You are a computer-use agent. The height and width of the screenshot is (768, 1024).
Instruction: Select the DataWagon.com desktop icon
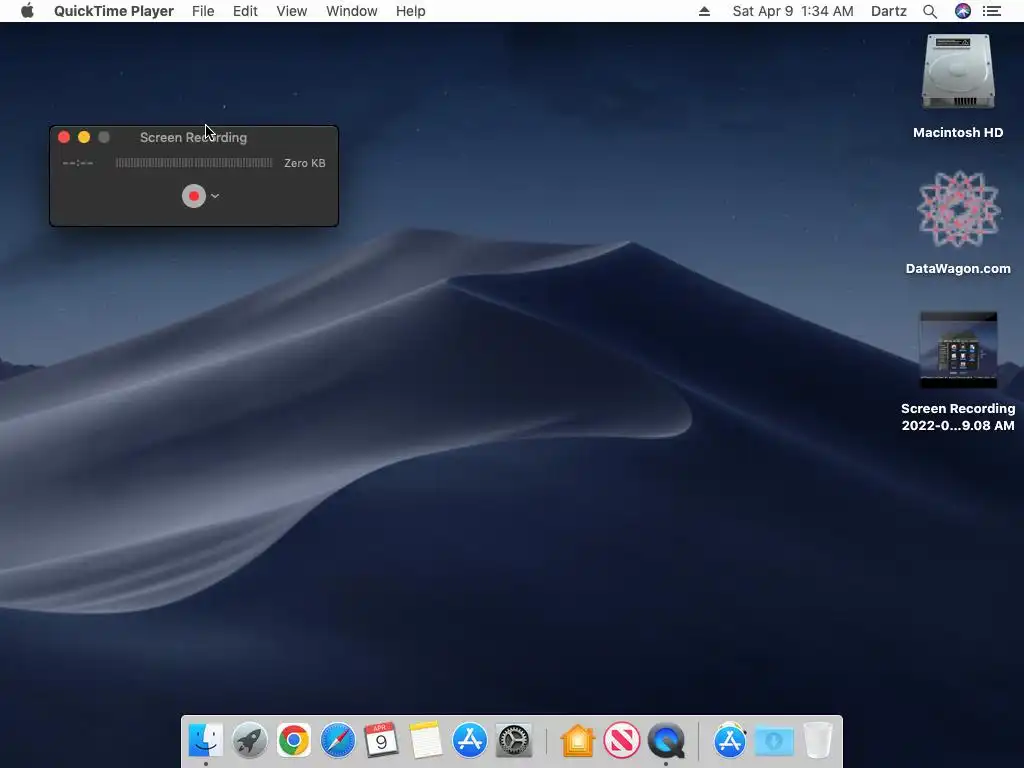click(958, 209)
